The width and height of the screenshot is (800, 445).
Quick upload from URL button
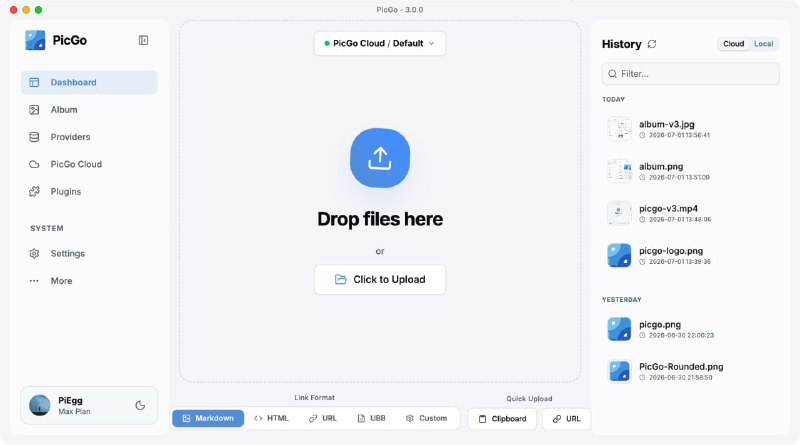pos(567,418)
